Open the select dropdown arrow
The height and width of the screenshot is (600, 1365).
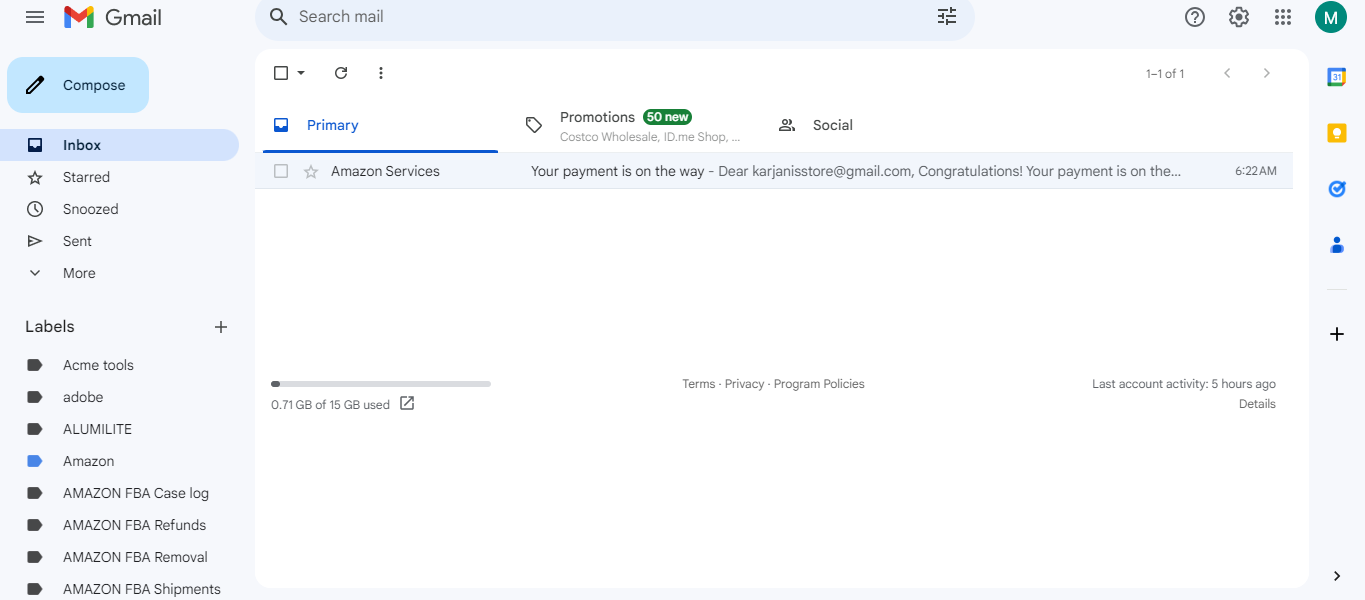[301, 73]
